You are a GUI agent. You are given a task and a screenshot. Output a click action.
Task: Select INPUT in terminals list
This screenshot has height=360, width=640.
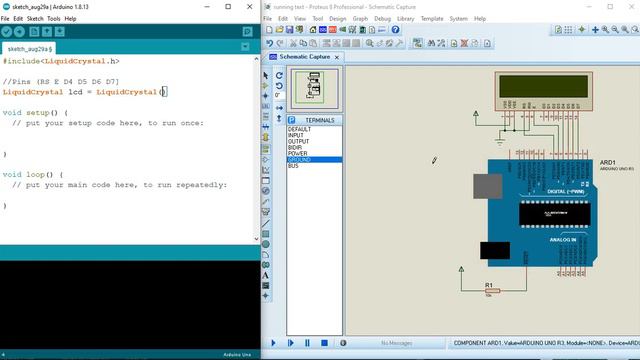coord(314,135)
